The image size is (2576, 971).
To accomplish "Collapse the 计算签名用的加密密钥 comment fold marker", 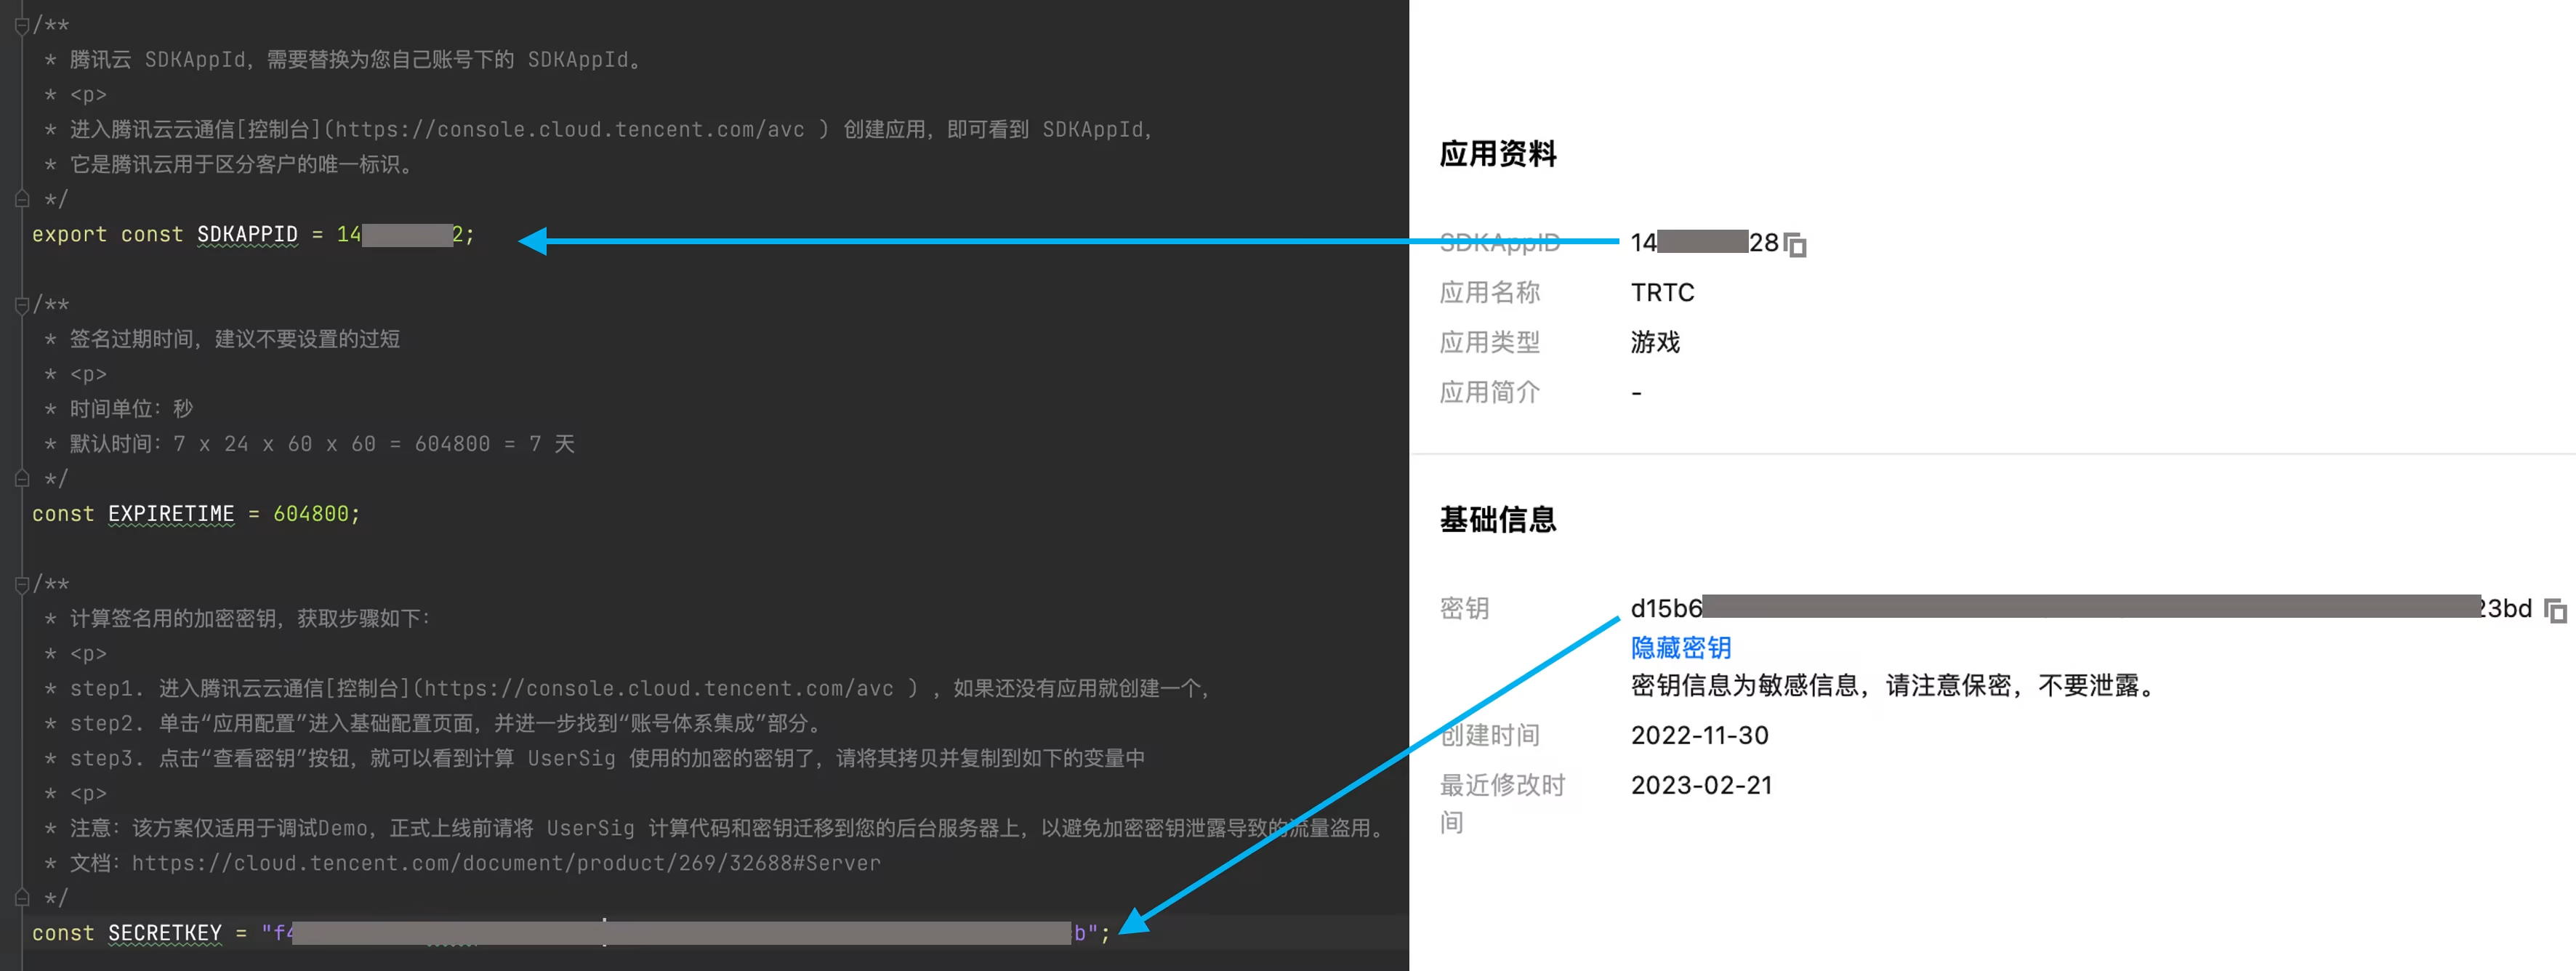I will tap(22, 585).
